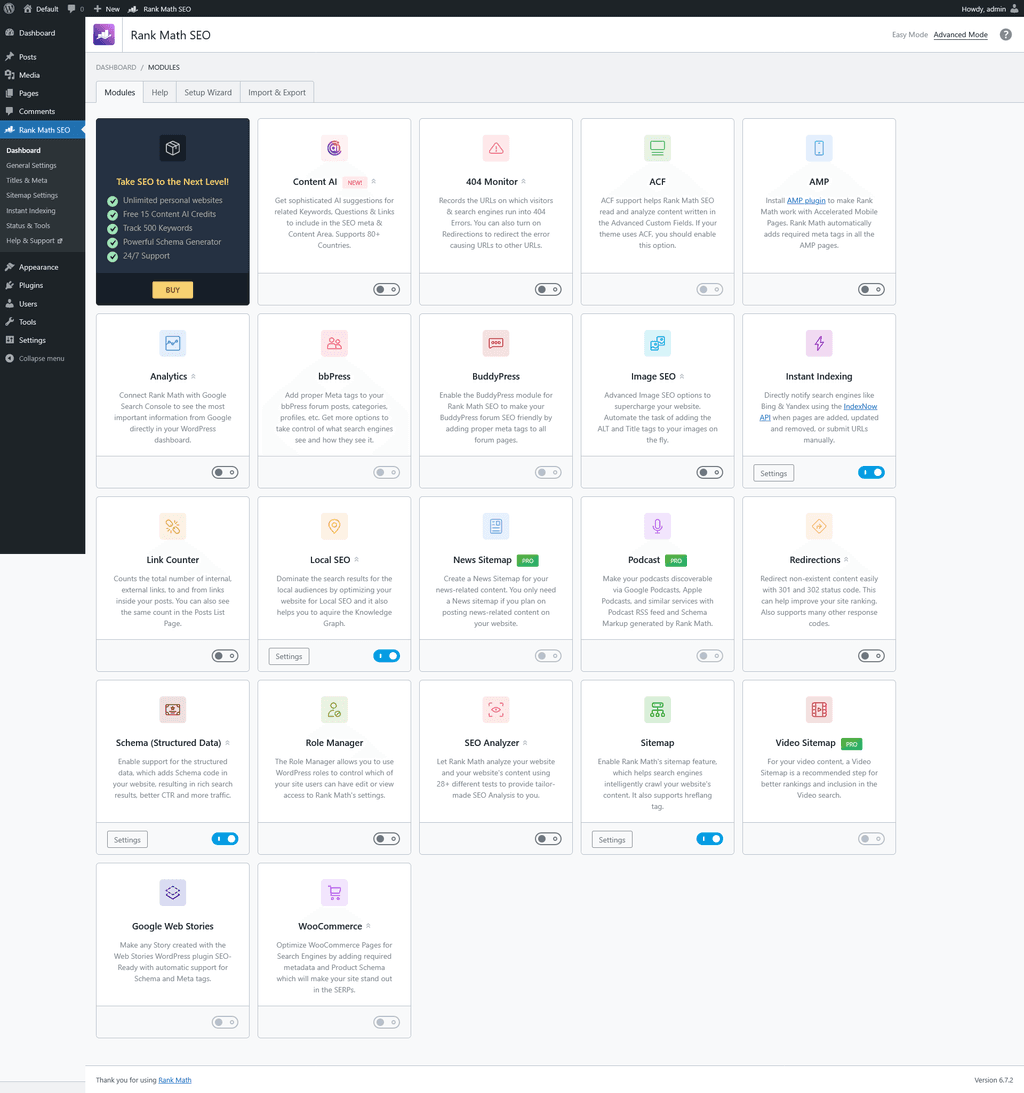1024x1093 pixels.
Task: Enable the Content AI module toggle
Action: pyautogui.click(x=386, y=289)
